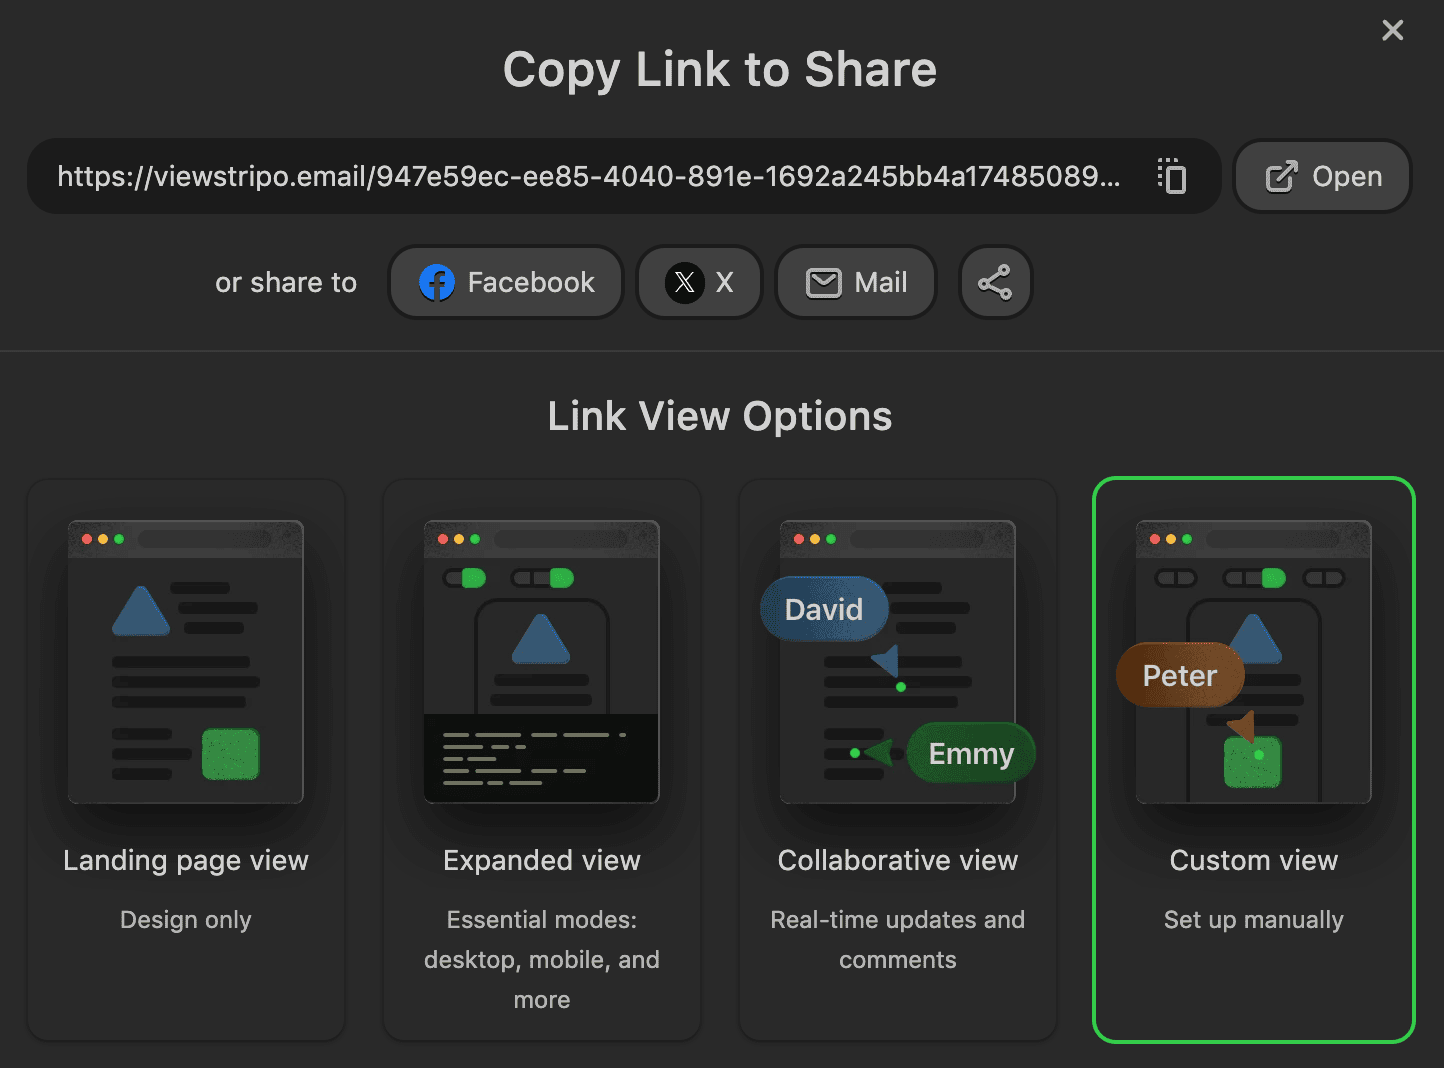Open the shared email with the Open button

(x=1322, y=176)
